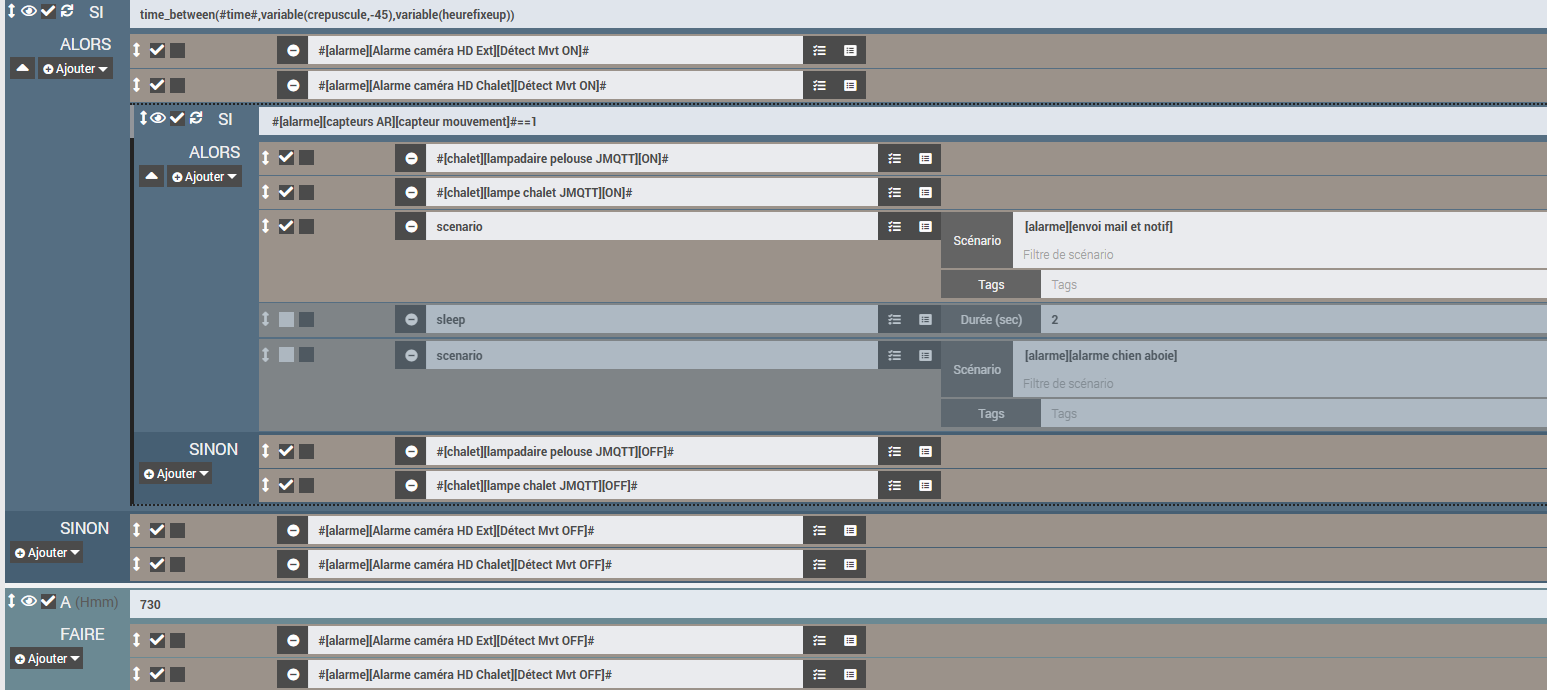Click the Filtre de scénario field under envoi mail et notif

pyautogui.click(x=1280, y=255)
